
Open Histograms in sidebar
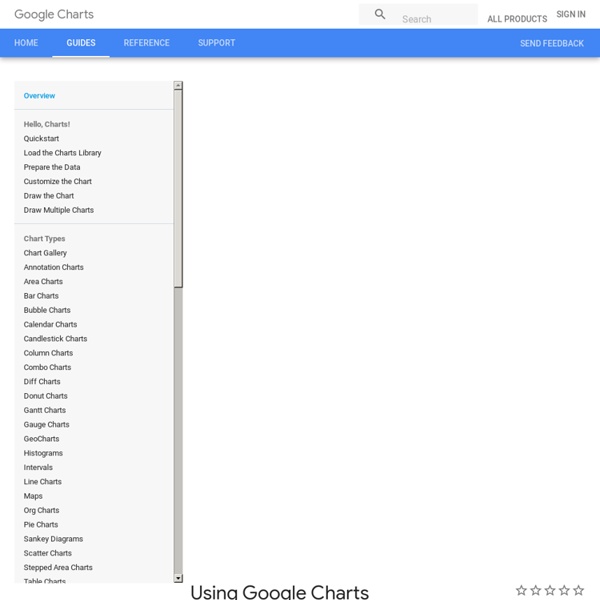[x=43, y=453]
